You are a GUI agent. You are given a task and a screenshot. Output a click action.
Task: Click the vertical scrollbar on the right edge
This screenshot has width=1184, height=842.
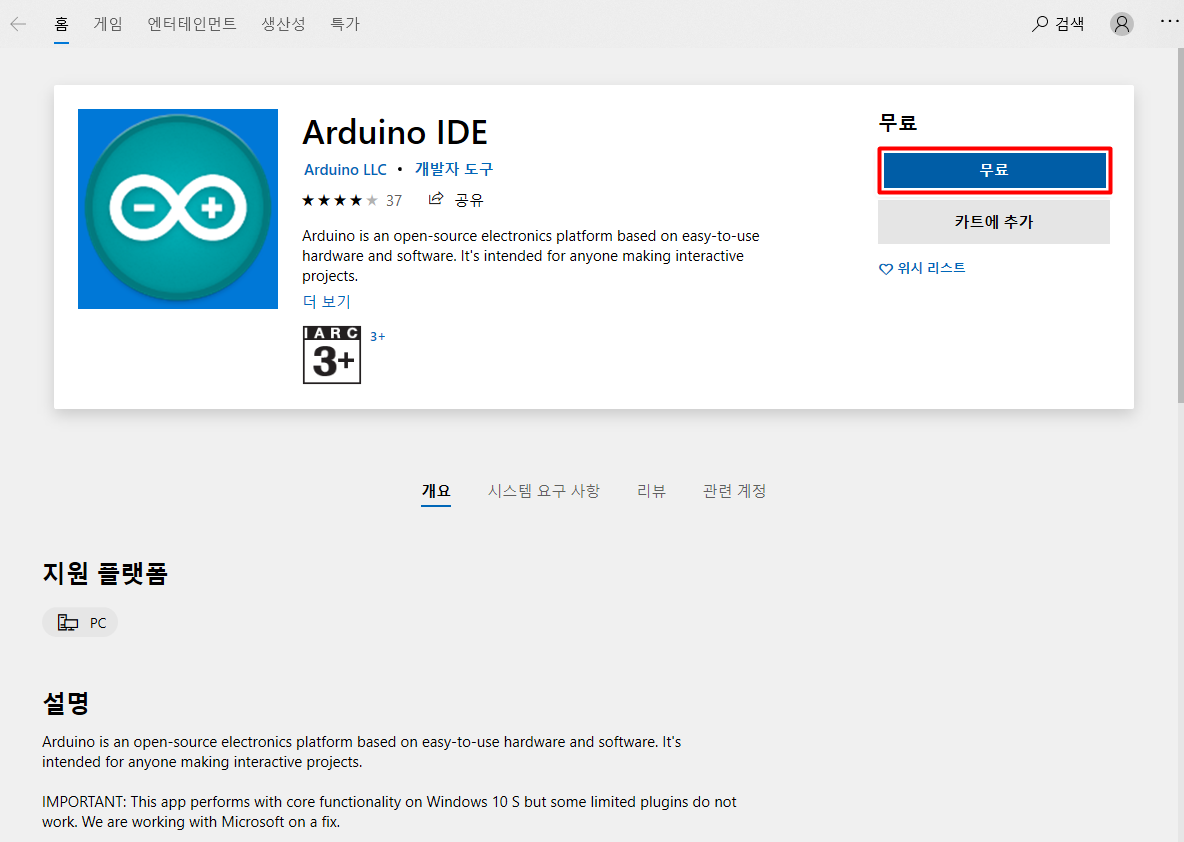coord(1179,227)
